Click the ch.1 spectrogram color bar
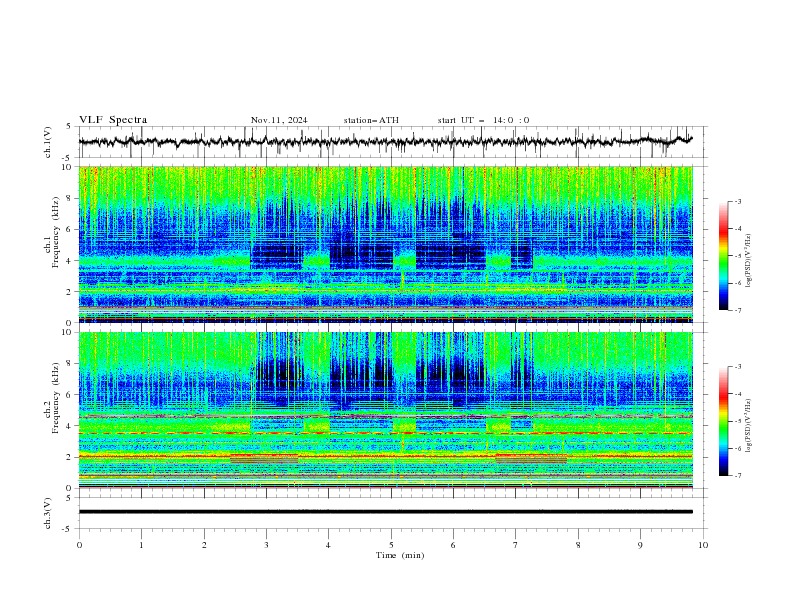The image size is (792, 612). (x=724, y=256)
